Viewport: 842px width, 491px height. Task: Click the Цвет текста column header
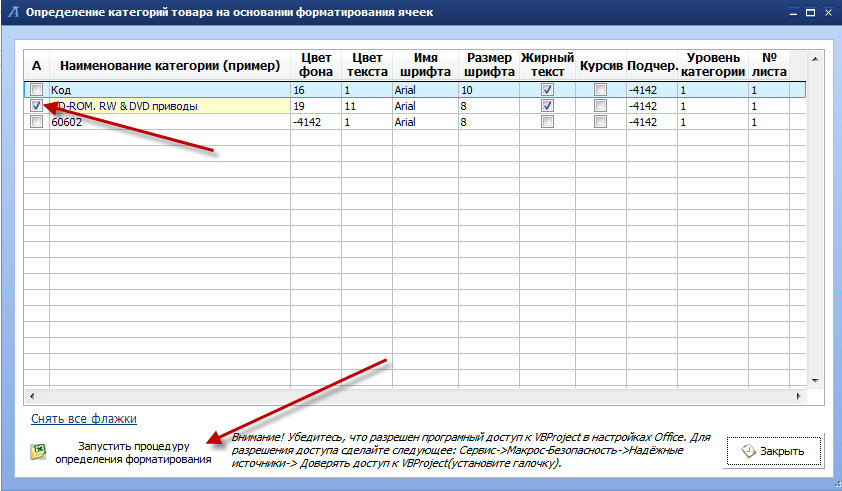pos(367,66)
